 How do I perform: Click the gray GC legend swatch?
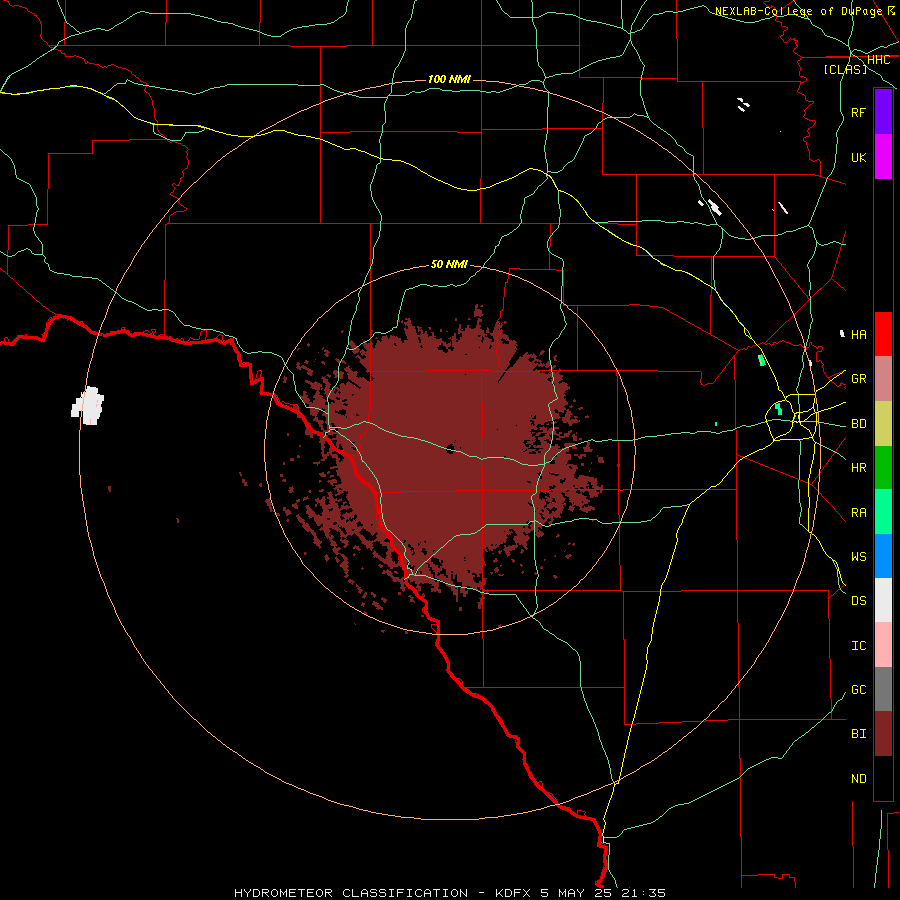(x=883, y=689)
